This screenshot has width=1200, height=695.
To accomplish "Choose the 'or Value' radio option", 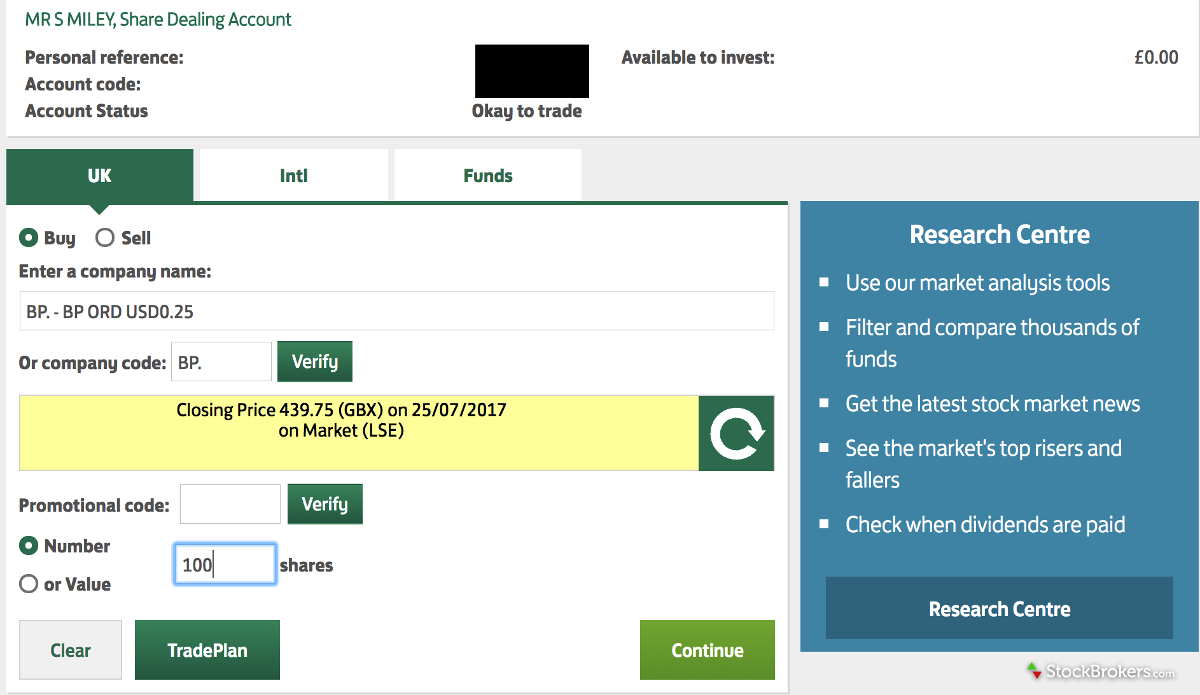I will (29, 584).
